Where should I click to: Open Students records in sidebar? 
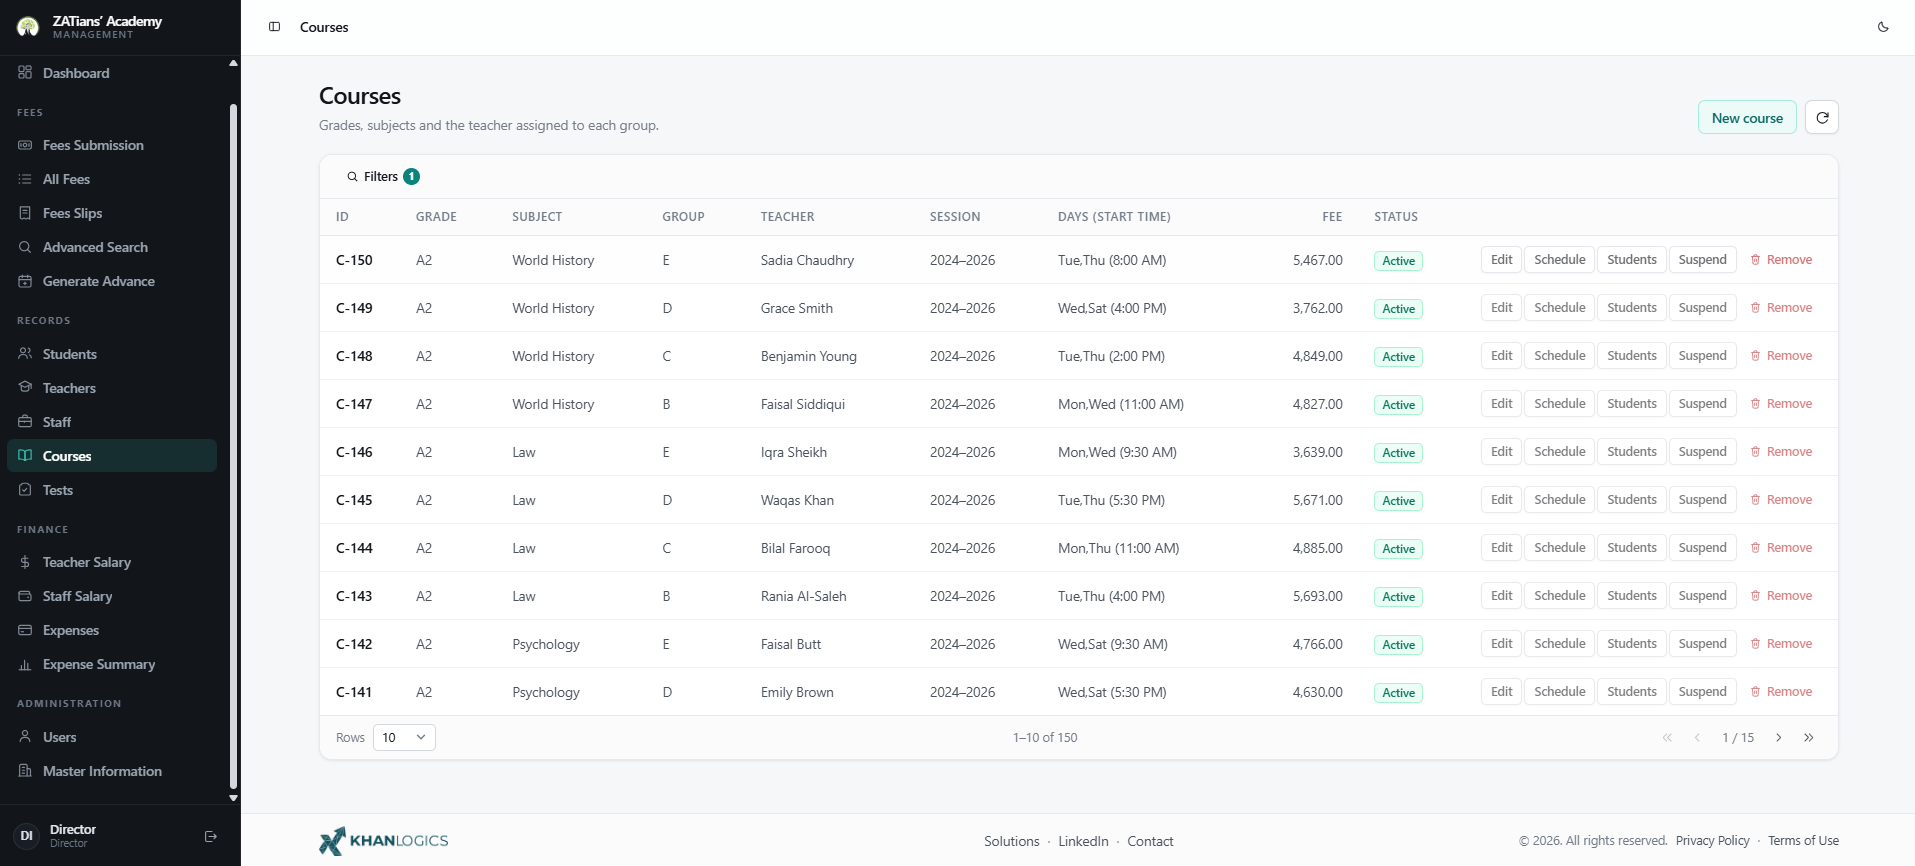tap(112, 354)
